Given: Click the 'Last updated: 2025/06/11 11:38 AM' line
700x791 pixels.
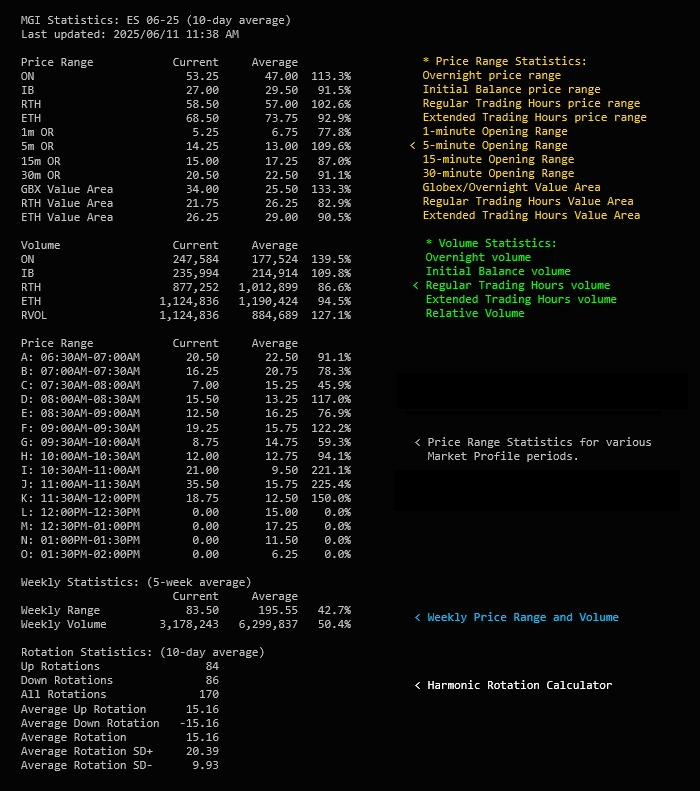Looking at the screenshot, I should [x=130, y=34].
